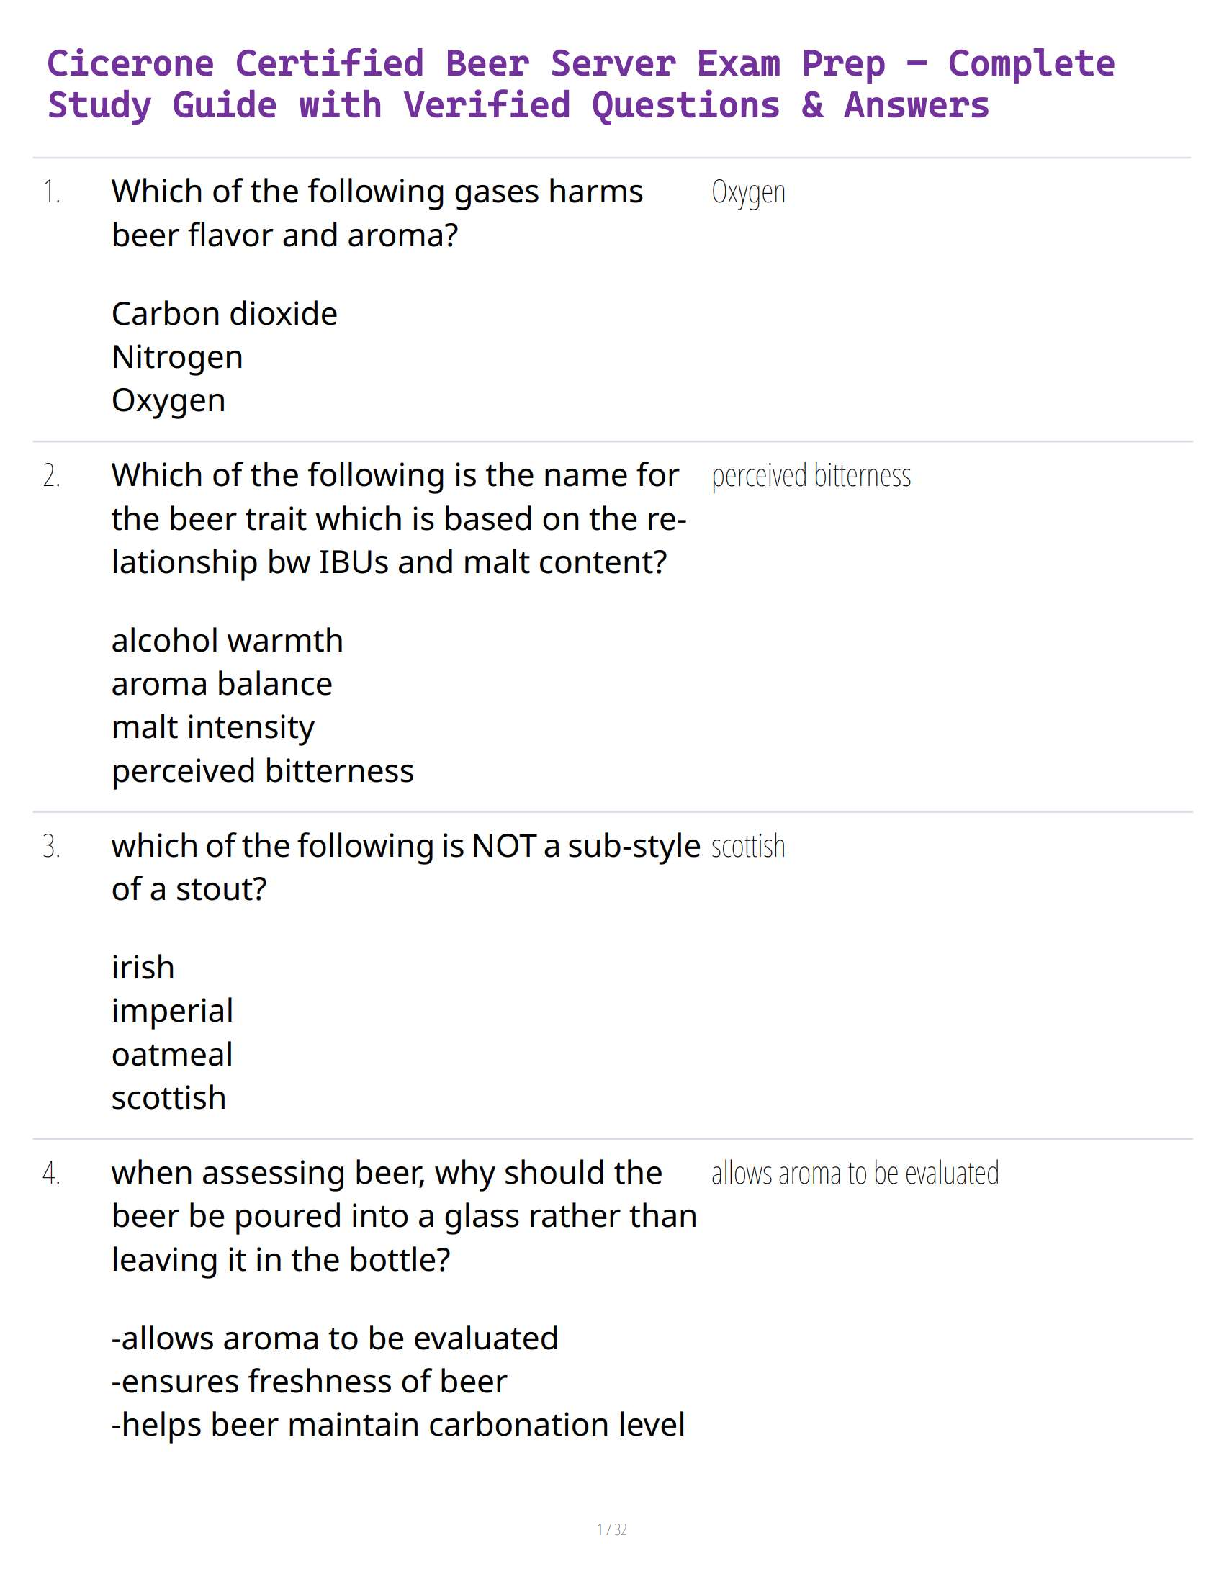Click the stout sub-style question text
Viewport: 1224px width, 1584px height.
click(405, 867)
